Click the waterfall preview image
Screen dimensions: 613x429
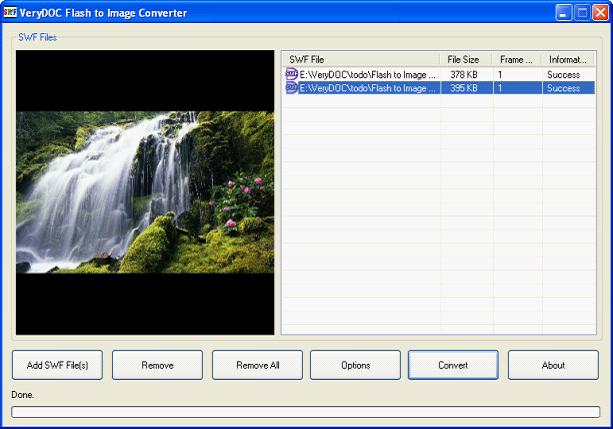coord(145,192)
